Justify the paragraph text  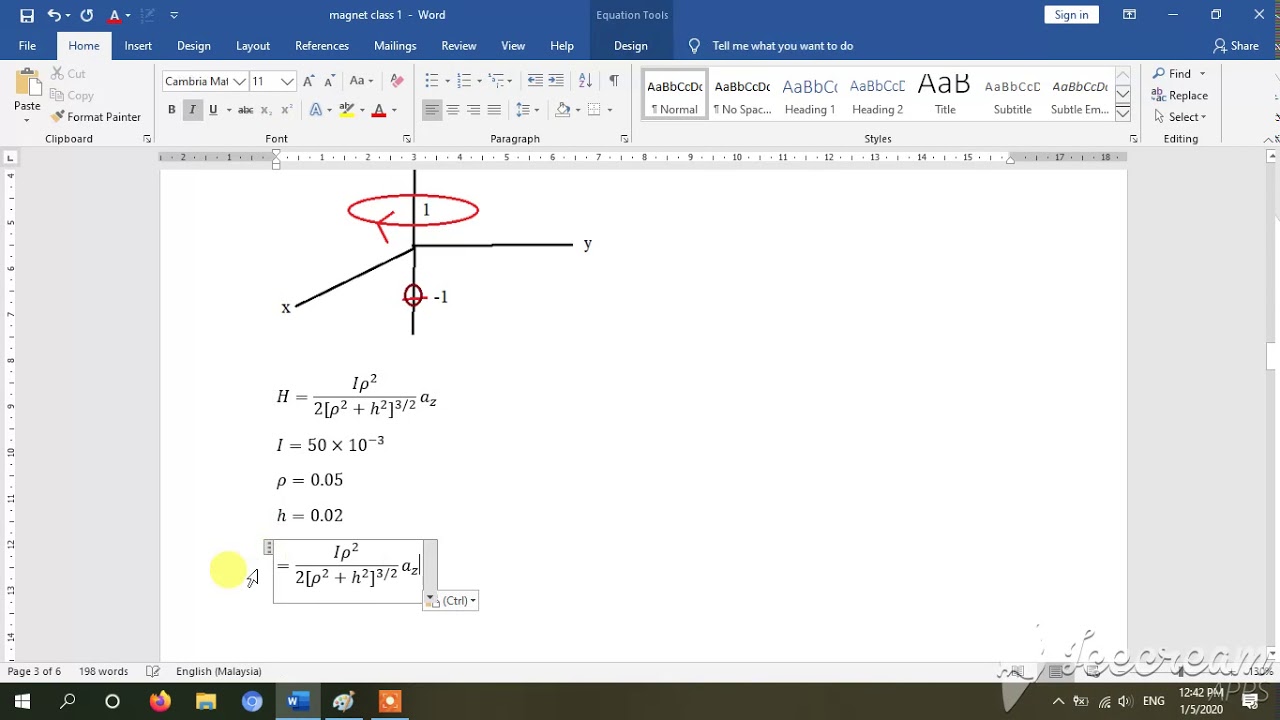coord(494,110)
